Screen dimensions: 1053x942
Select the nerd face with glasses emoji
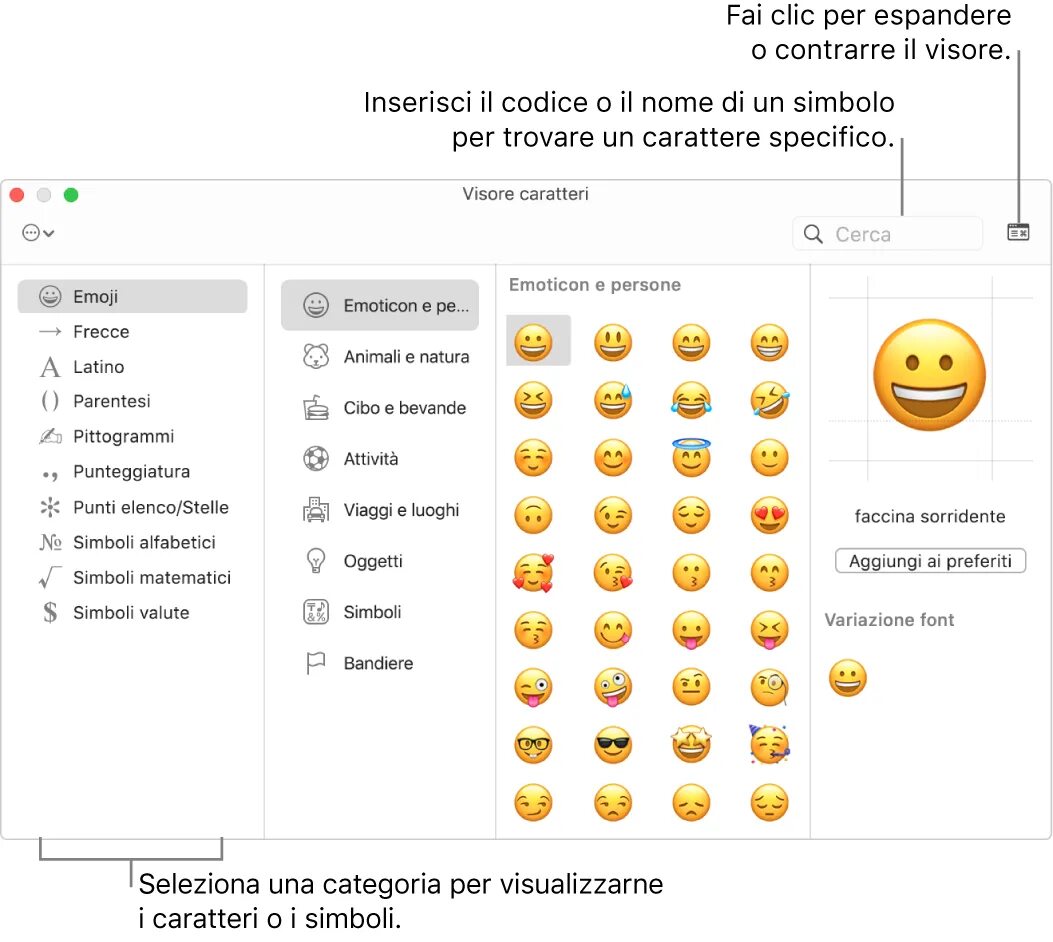click(533, 745)
